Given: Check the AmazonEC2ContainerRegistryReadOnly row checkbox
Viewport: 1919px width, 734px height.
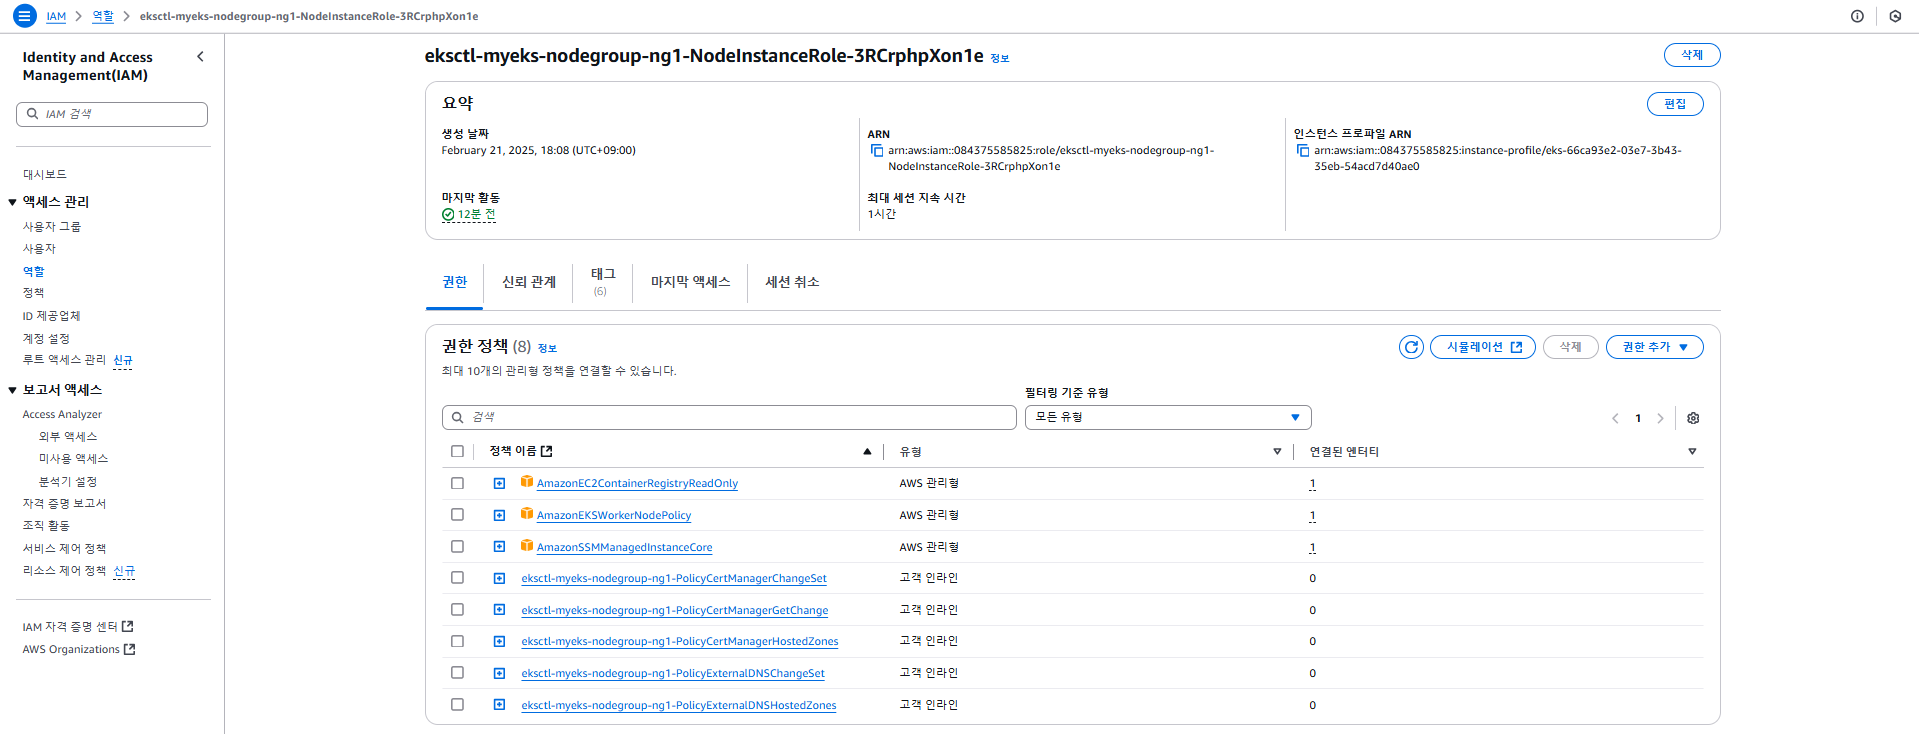Looking at the screenshot, I should [457, 483].
